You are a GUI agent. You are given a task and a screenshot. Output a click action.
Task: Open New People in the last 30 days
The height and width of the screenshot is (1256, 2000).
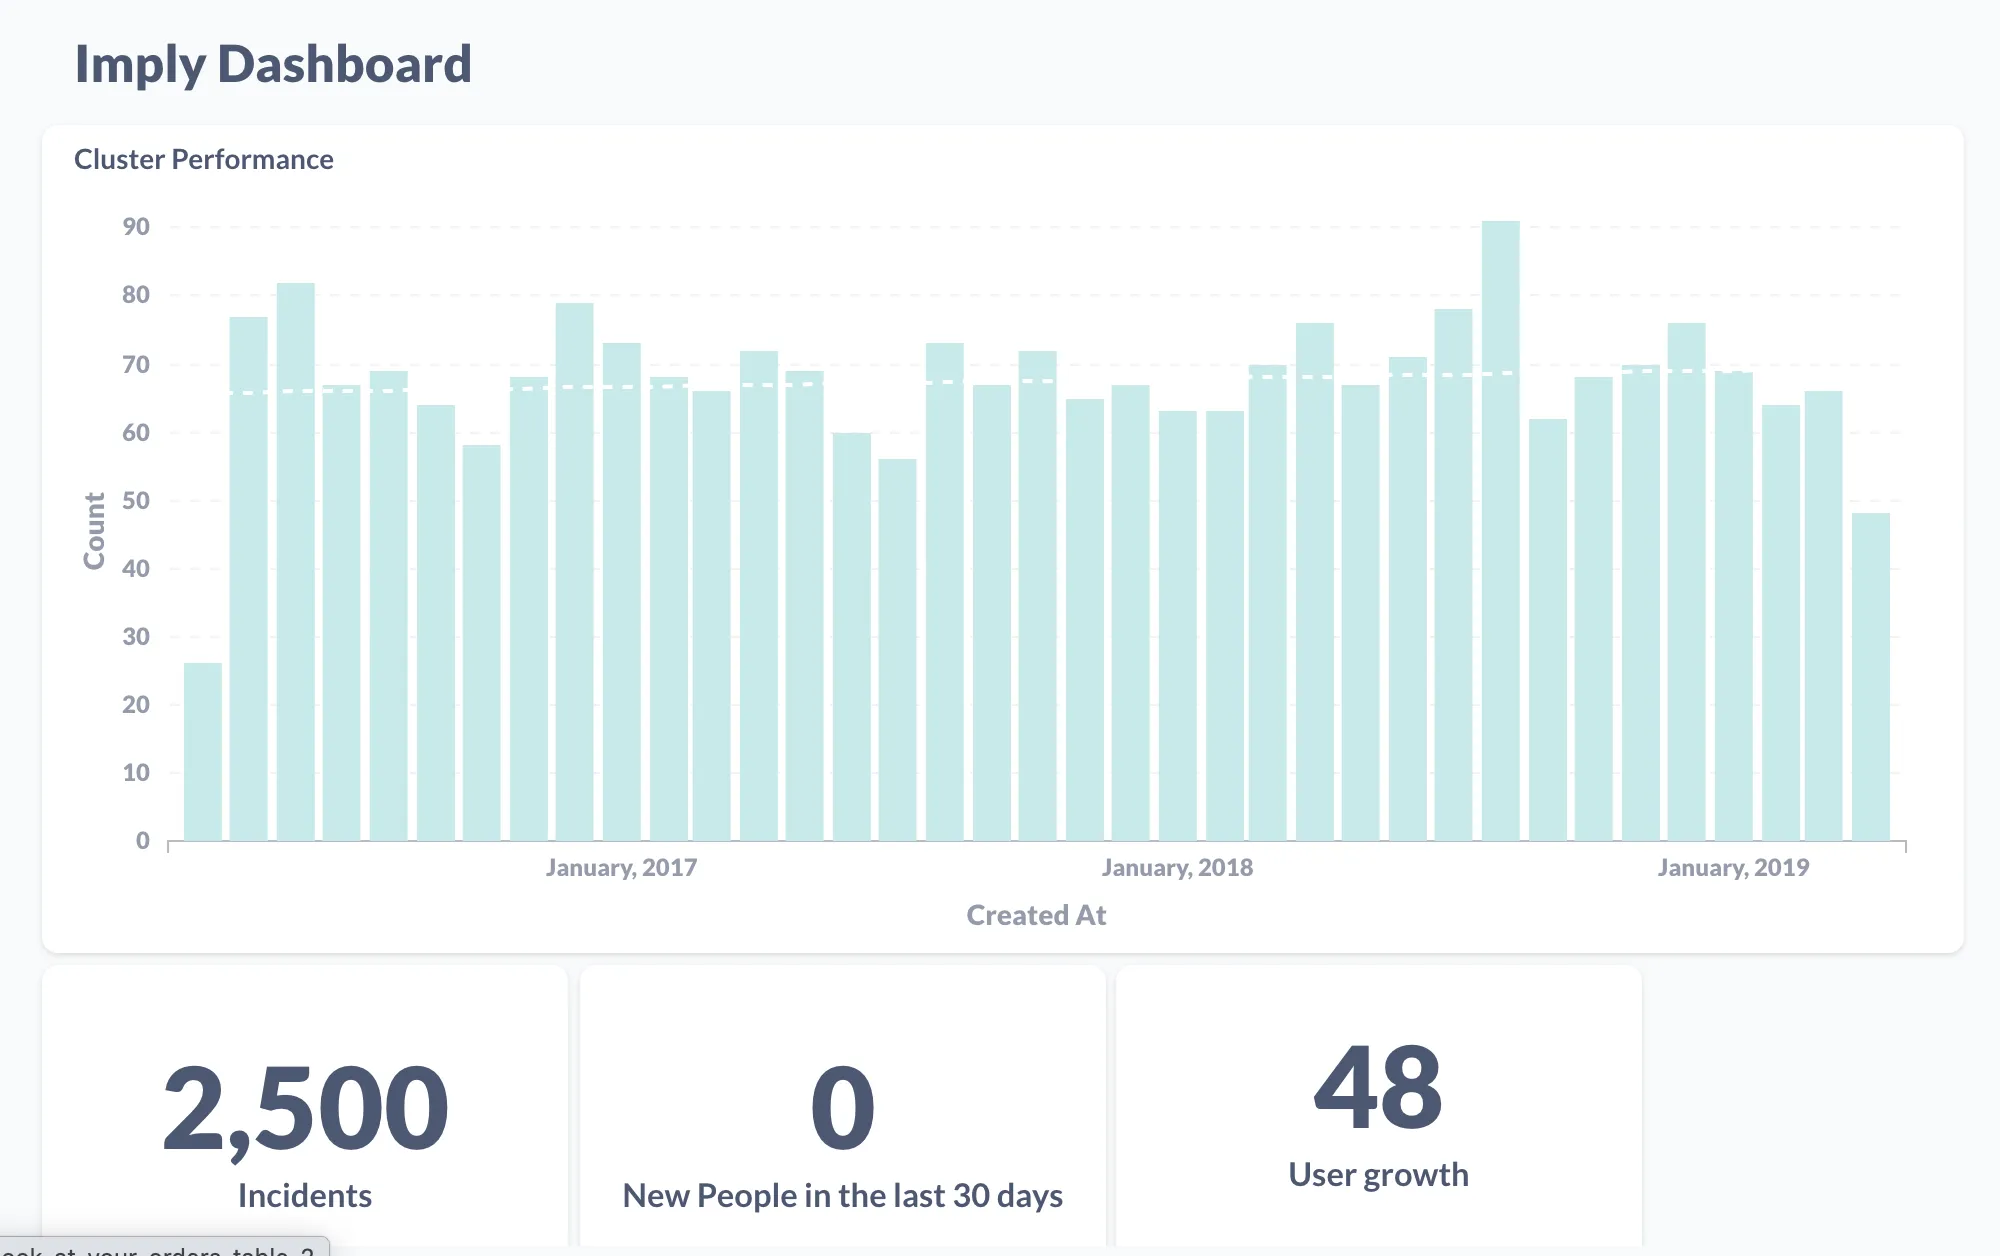click(843, 1195)
